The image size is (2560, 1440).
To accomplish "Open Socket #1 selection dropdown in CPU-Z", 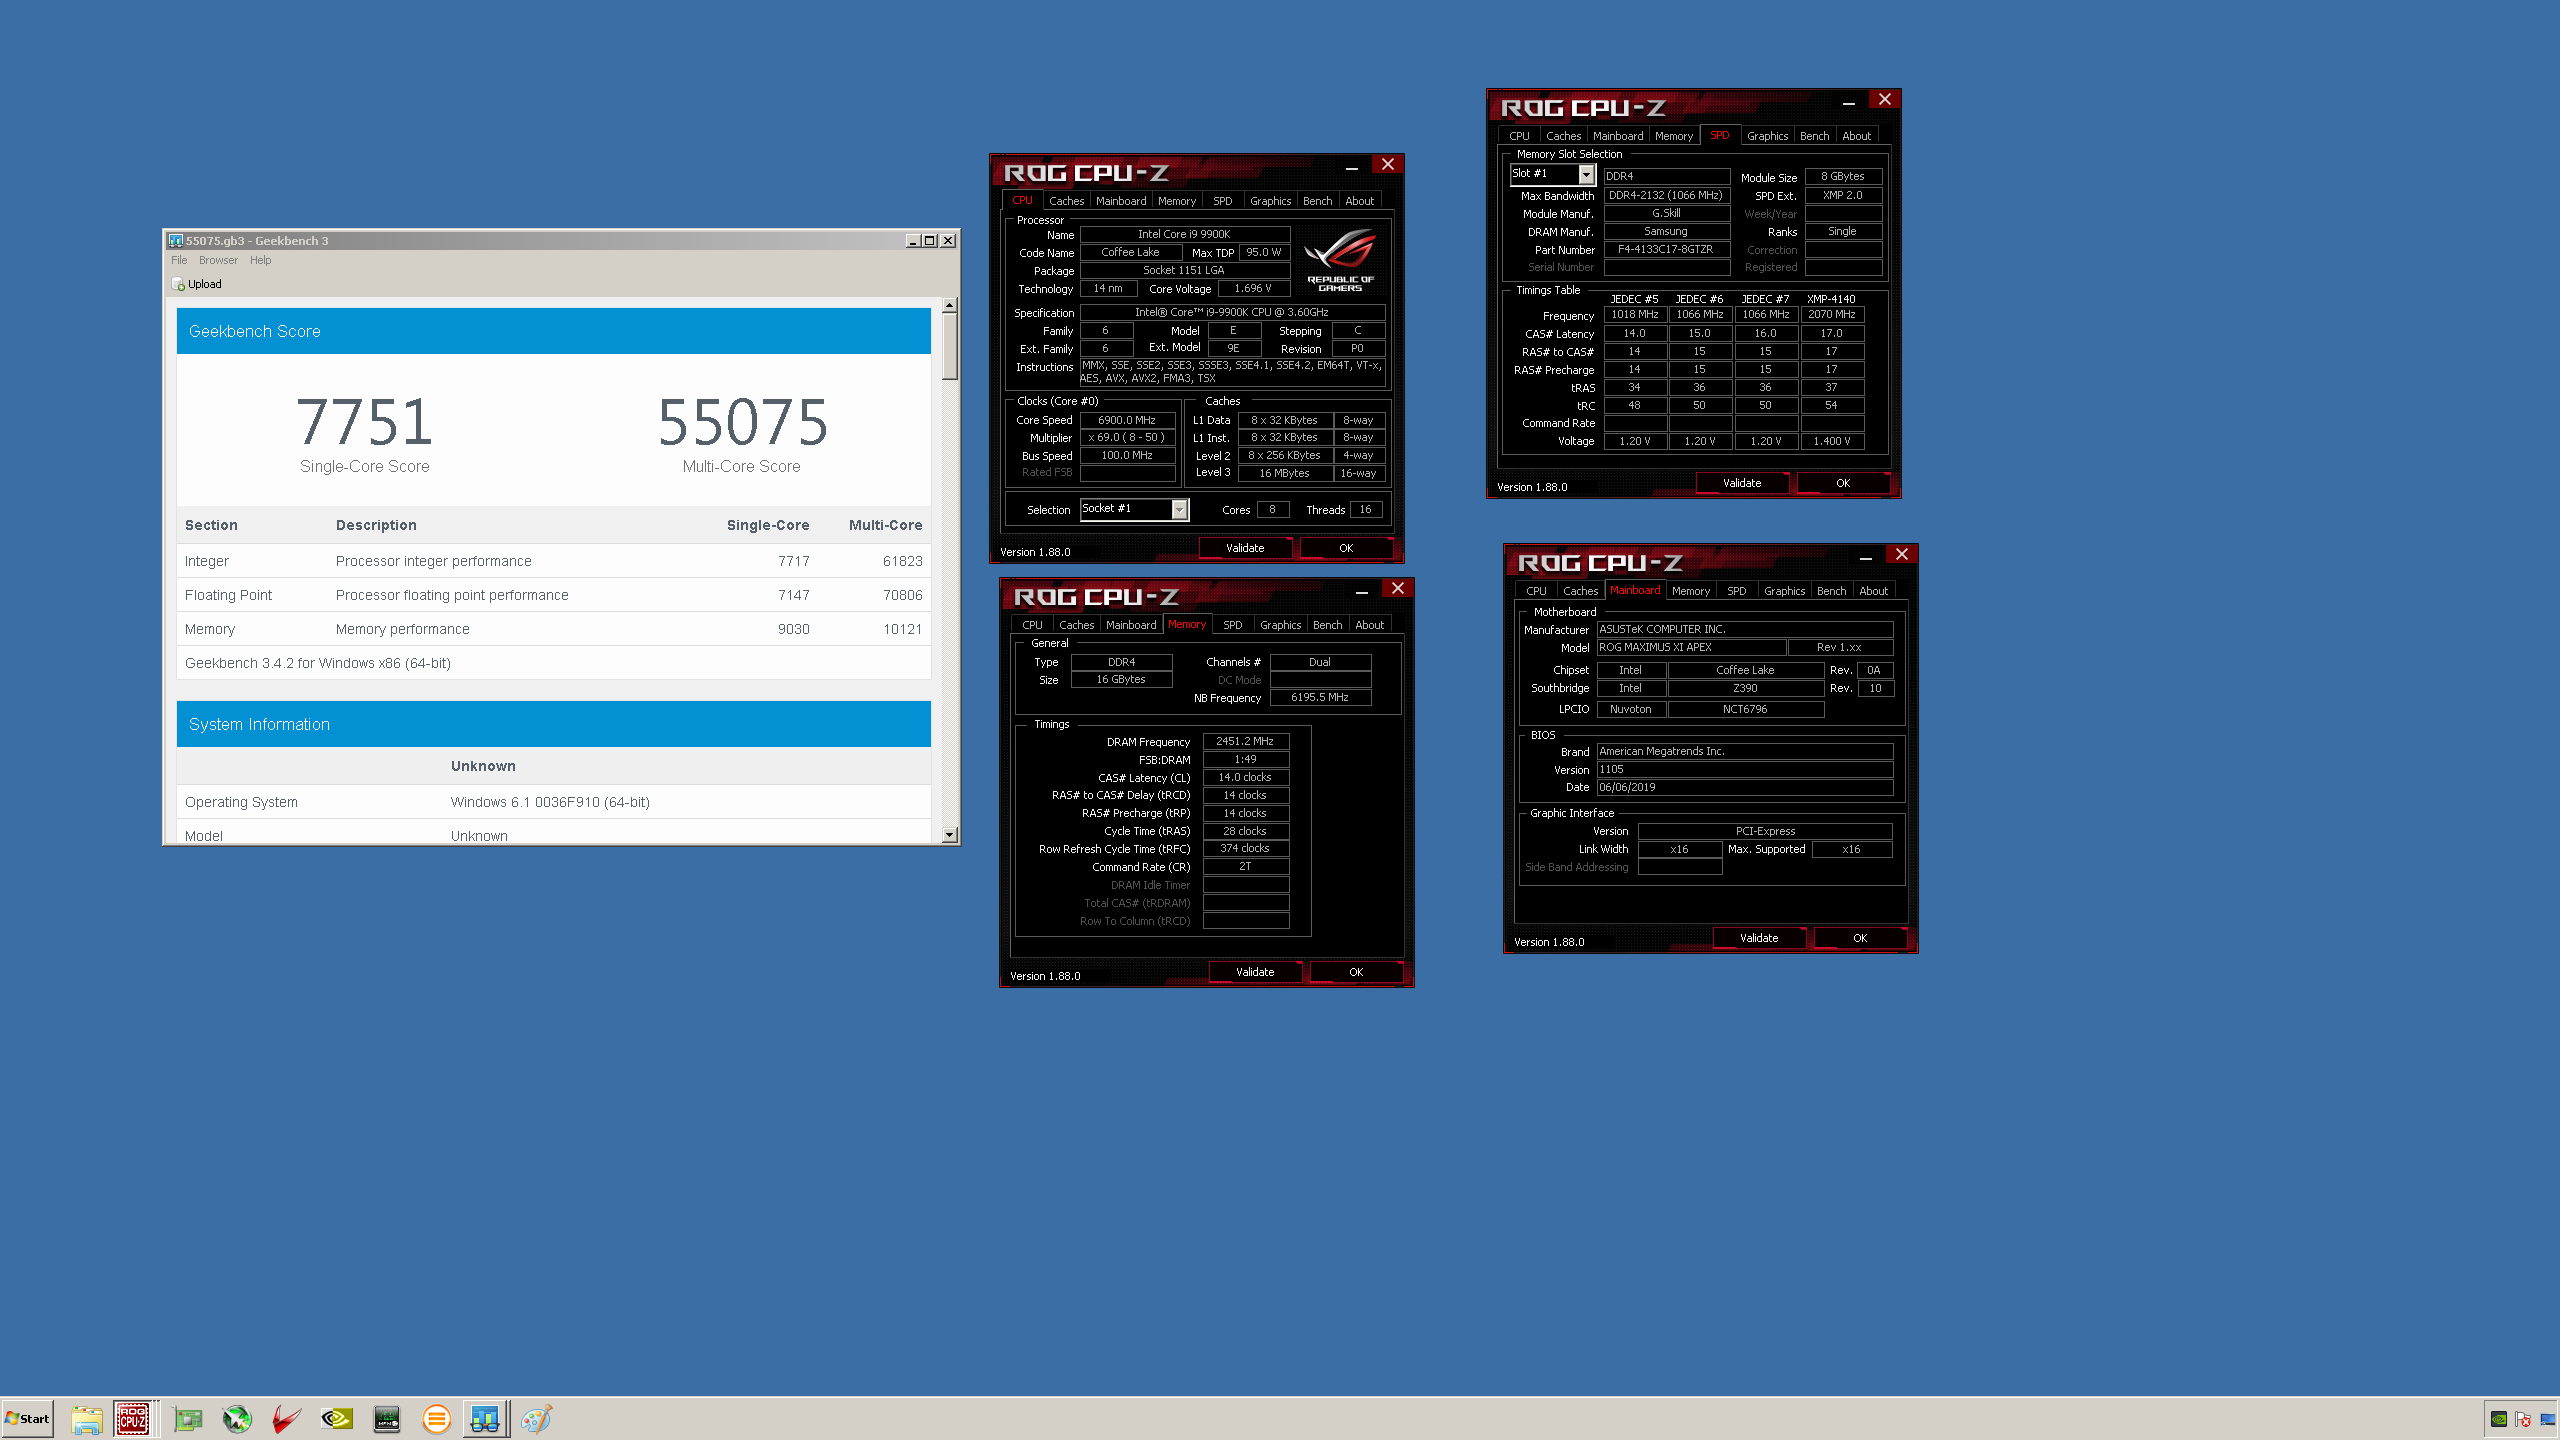I will [1180, 510].
